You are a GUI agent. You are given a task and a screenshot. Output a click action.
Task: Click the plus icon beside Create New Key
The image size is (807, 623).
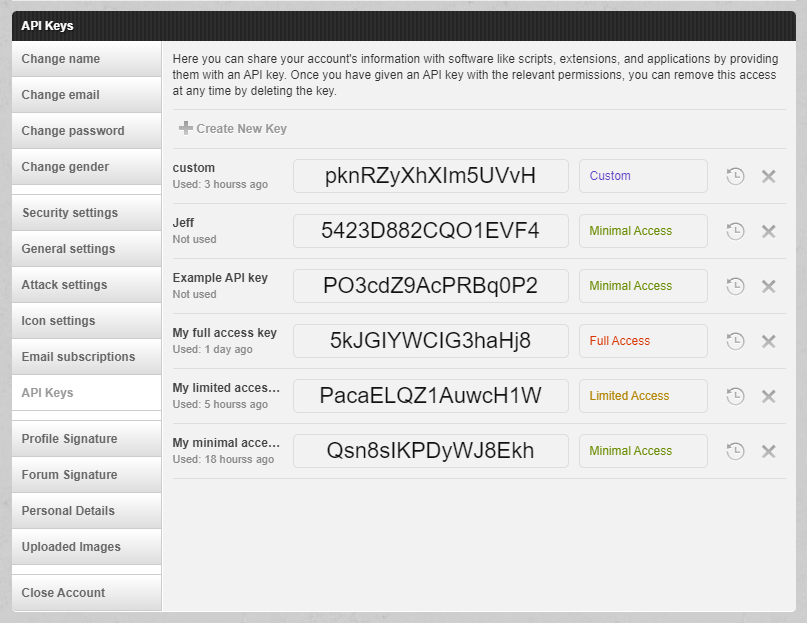(x=186, y=128)
